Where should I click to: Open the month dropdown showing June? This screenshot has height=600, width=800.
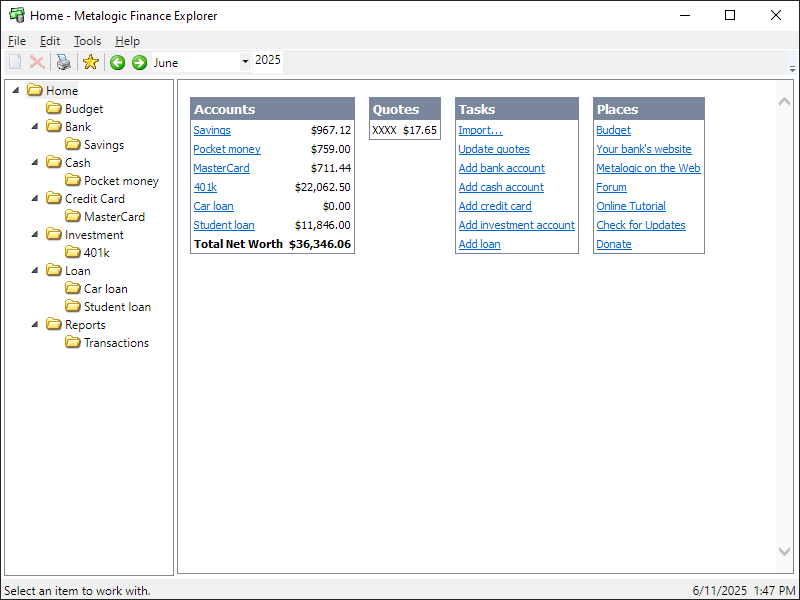245,62
